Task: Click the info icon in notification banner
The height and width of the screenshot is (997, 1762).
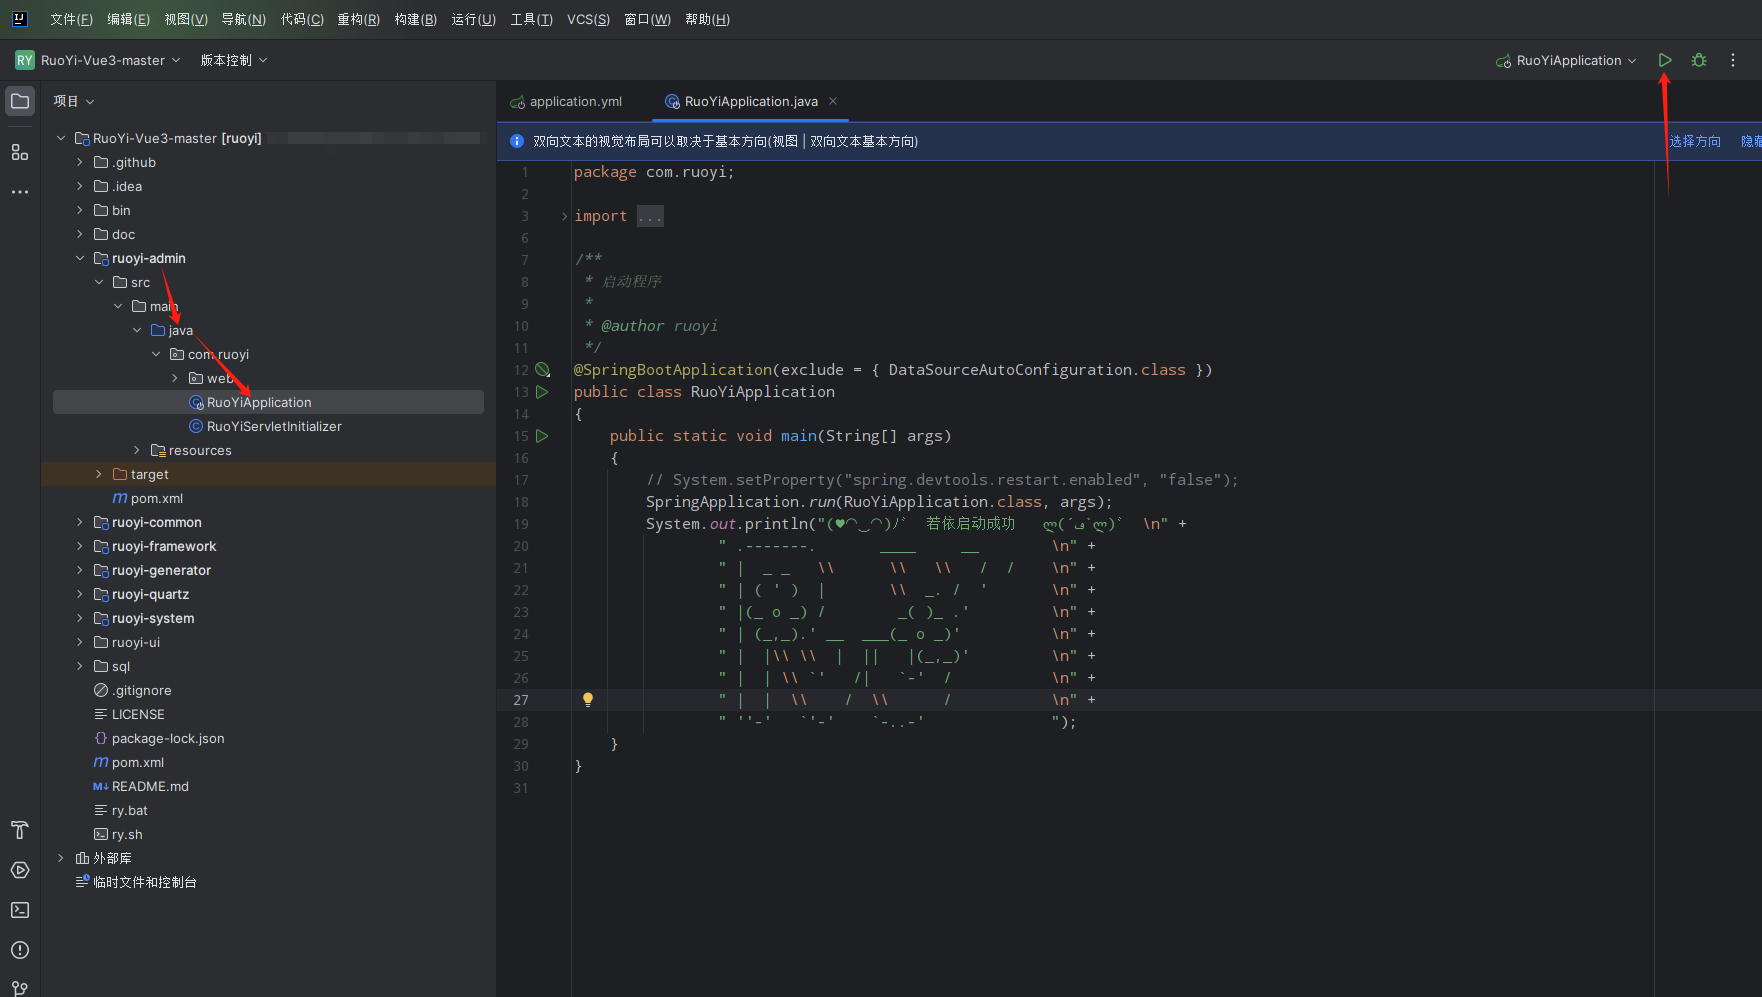Action: point(517,141)
